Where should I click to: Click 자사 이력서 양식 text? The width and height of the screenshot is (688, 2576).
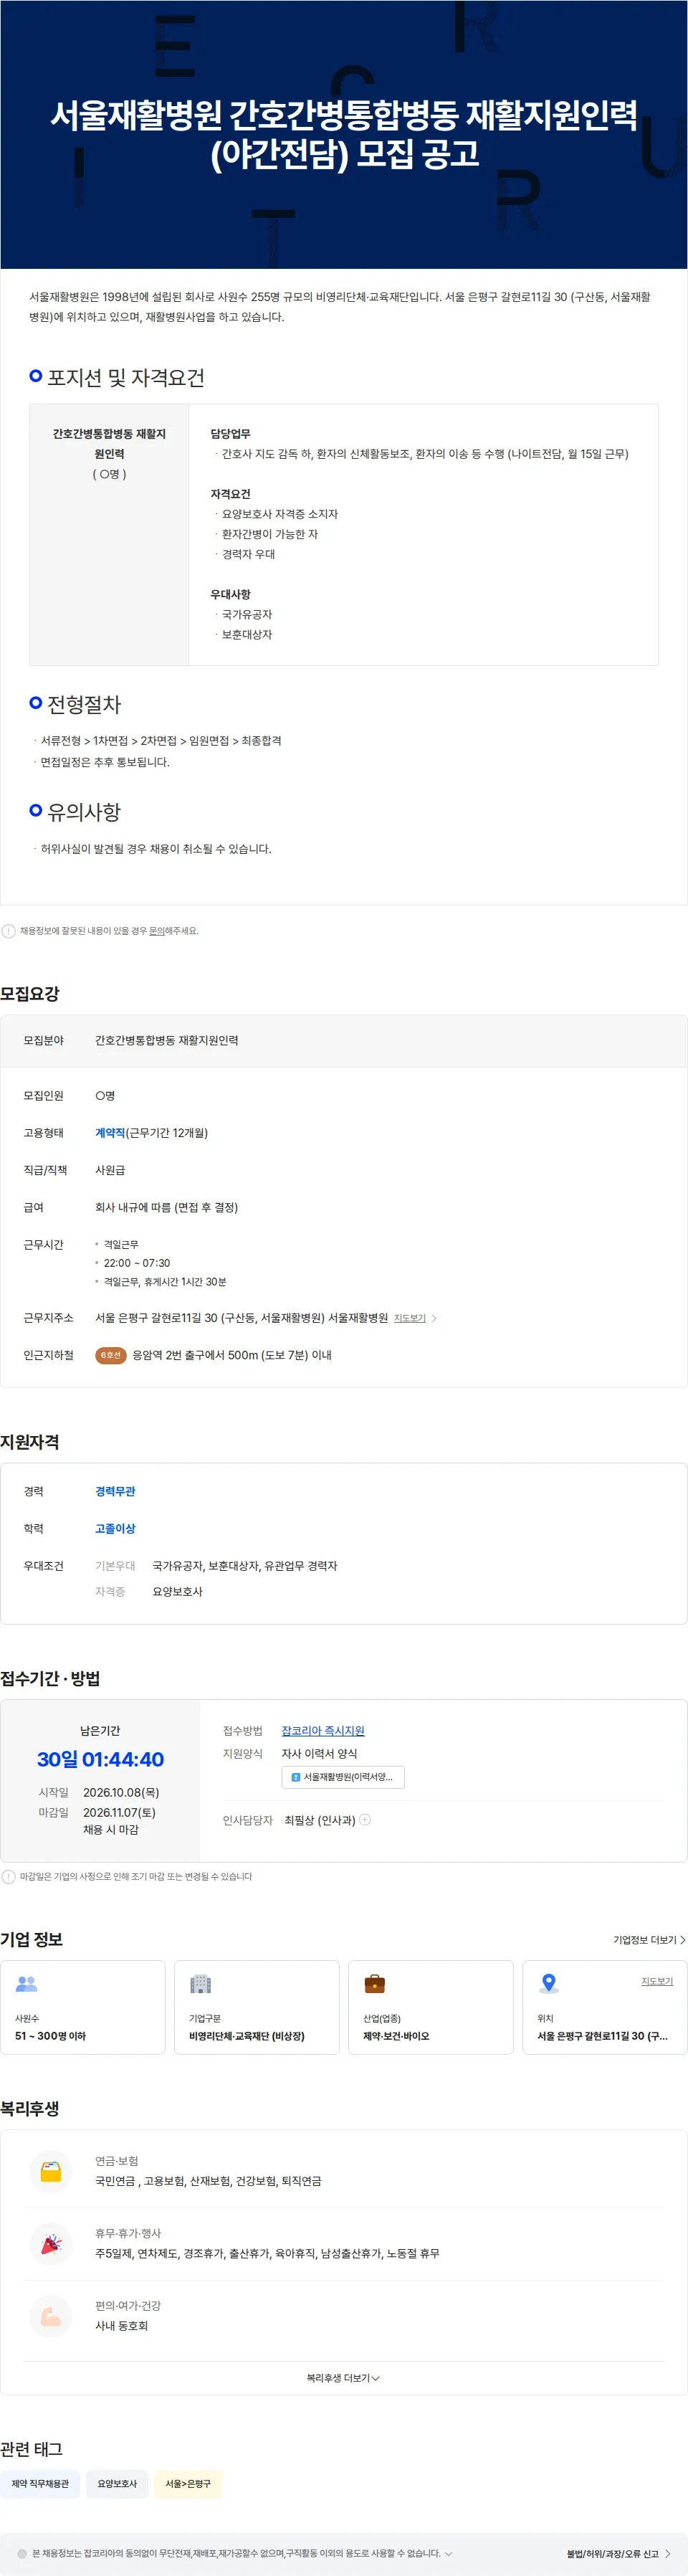[319, 1754]
